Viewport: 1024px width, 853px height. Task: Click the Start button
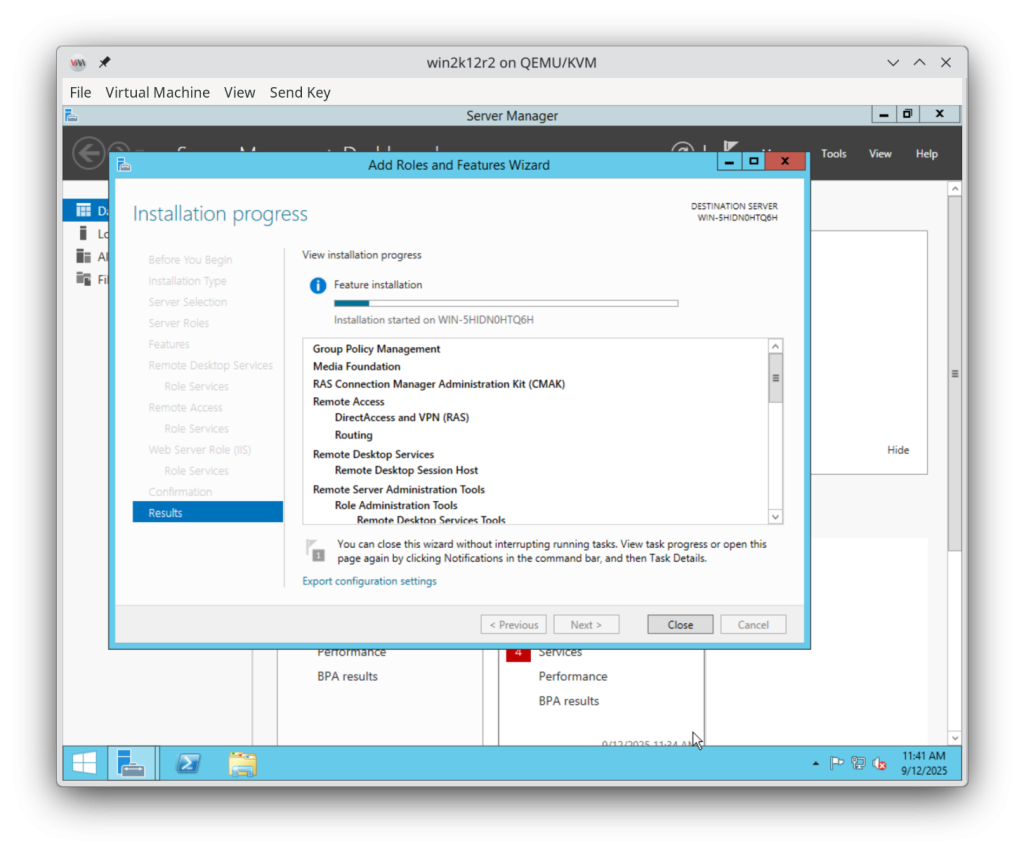[83, 763]
